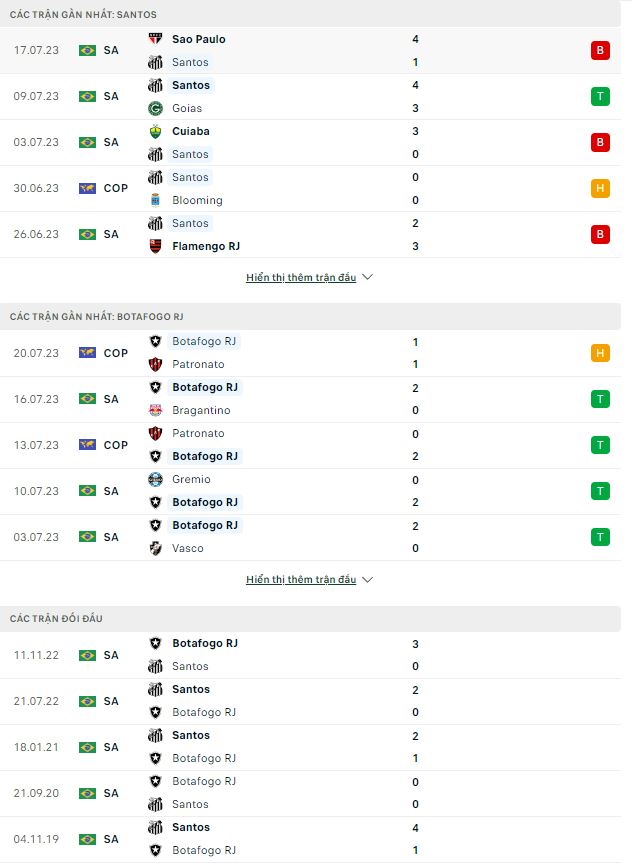
Task: Click chevron beside Botafogo 'Hiển thị thêm trận đấu'
Action: click(368, 580)
